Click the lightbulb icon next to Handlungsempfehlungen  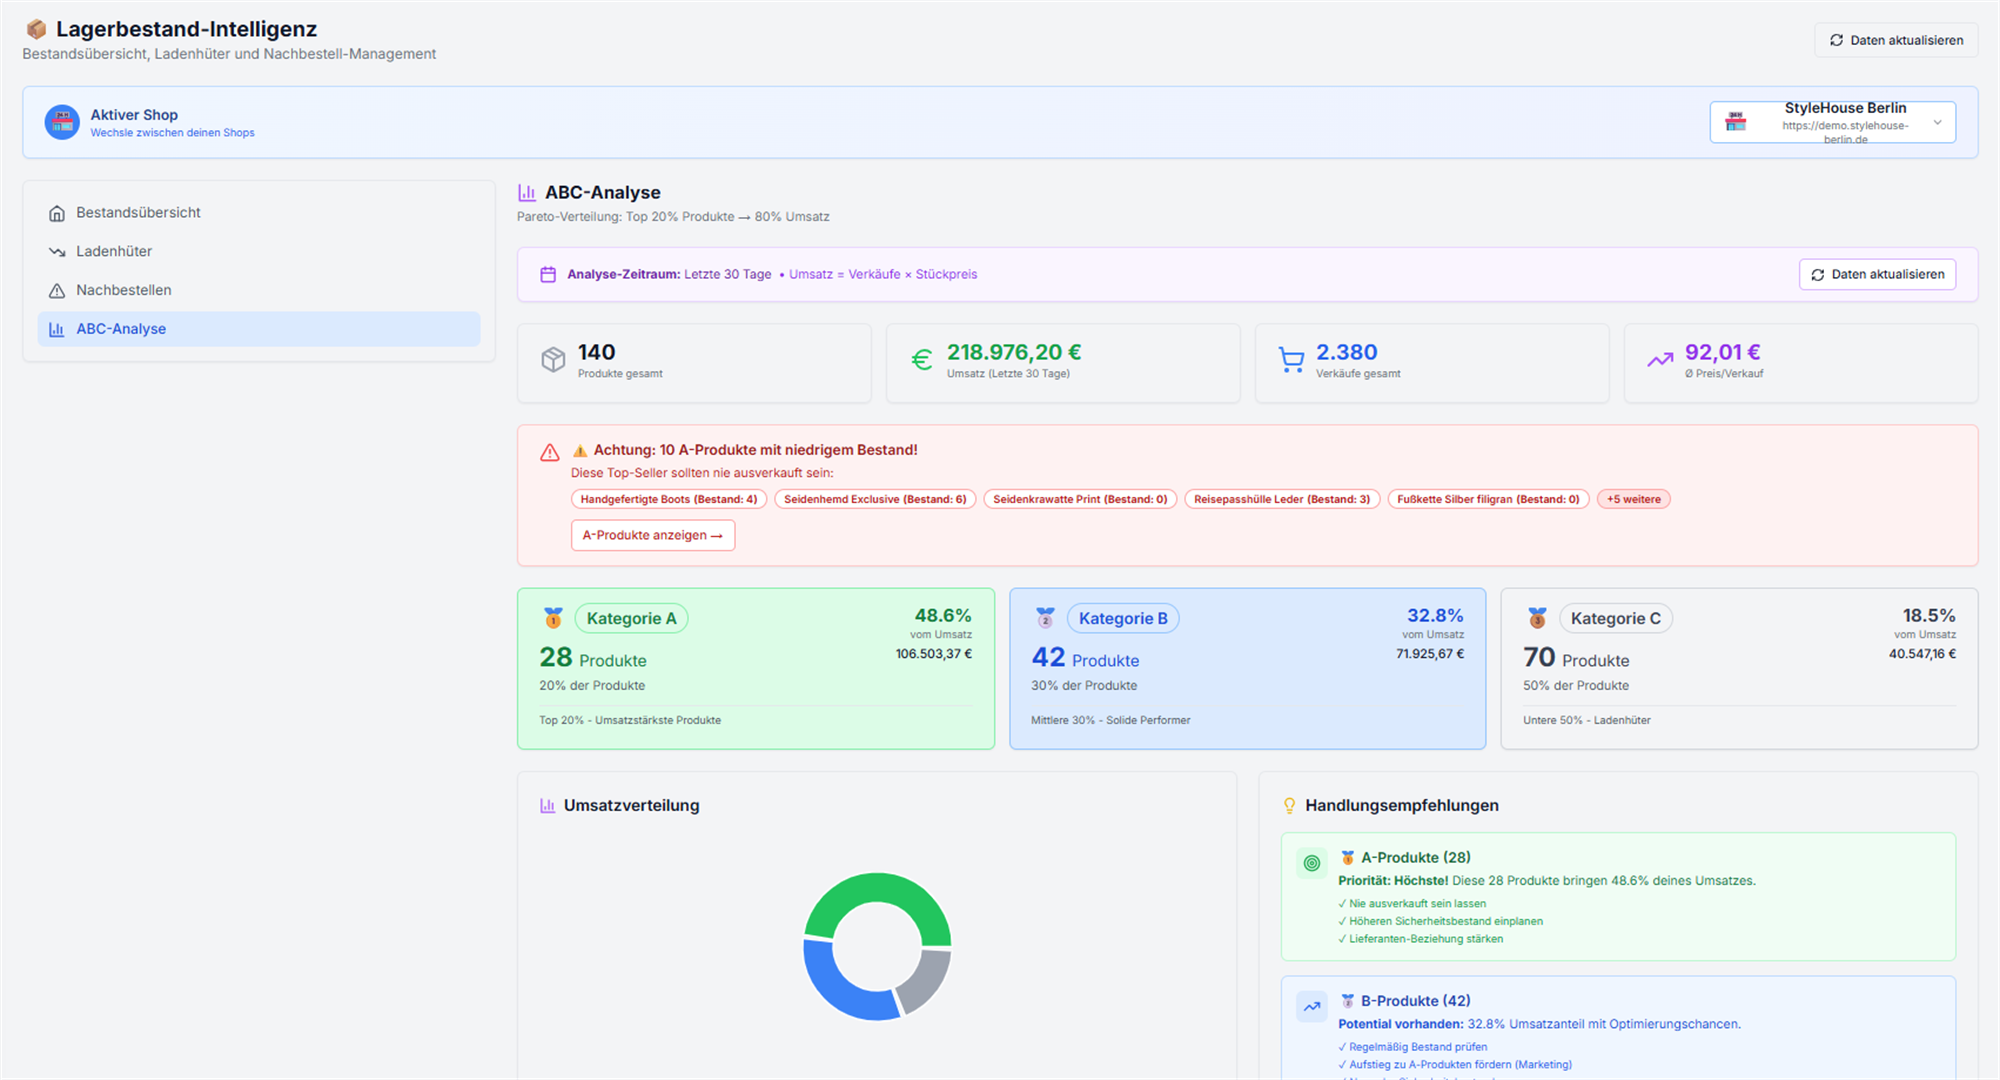(1289, 806)
